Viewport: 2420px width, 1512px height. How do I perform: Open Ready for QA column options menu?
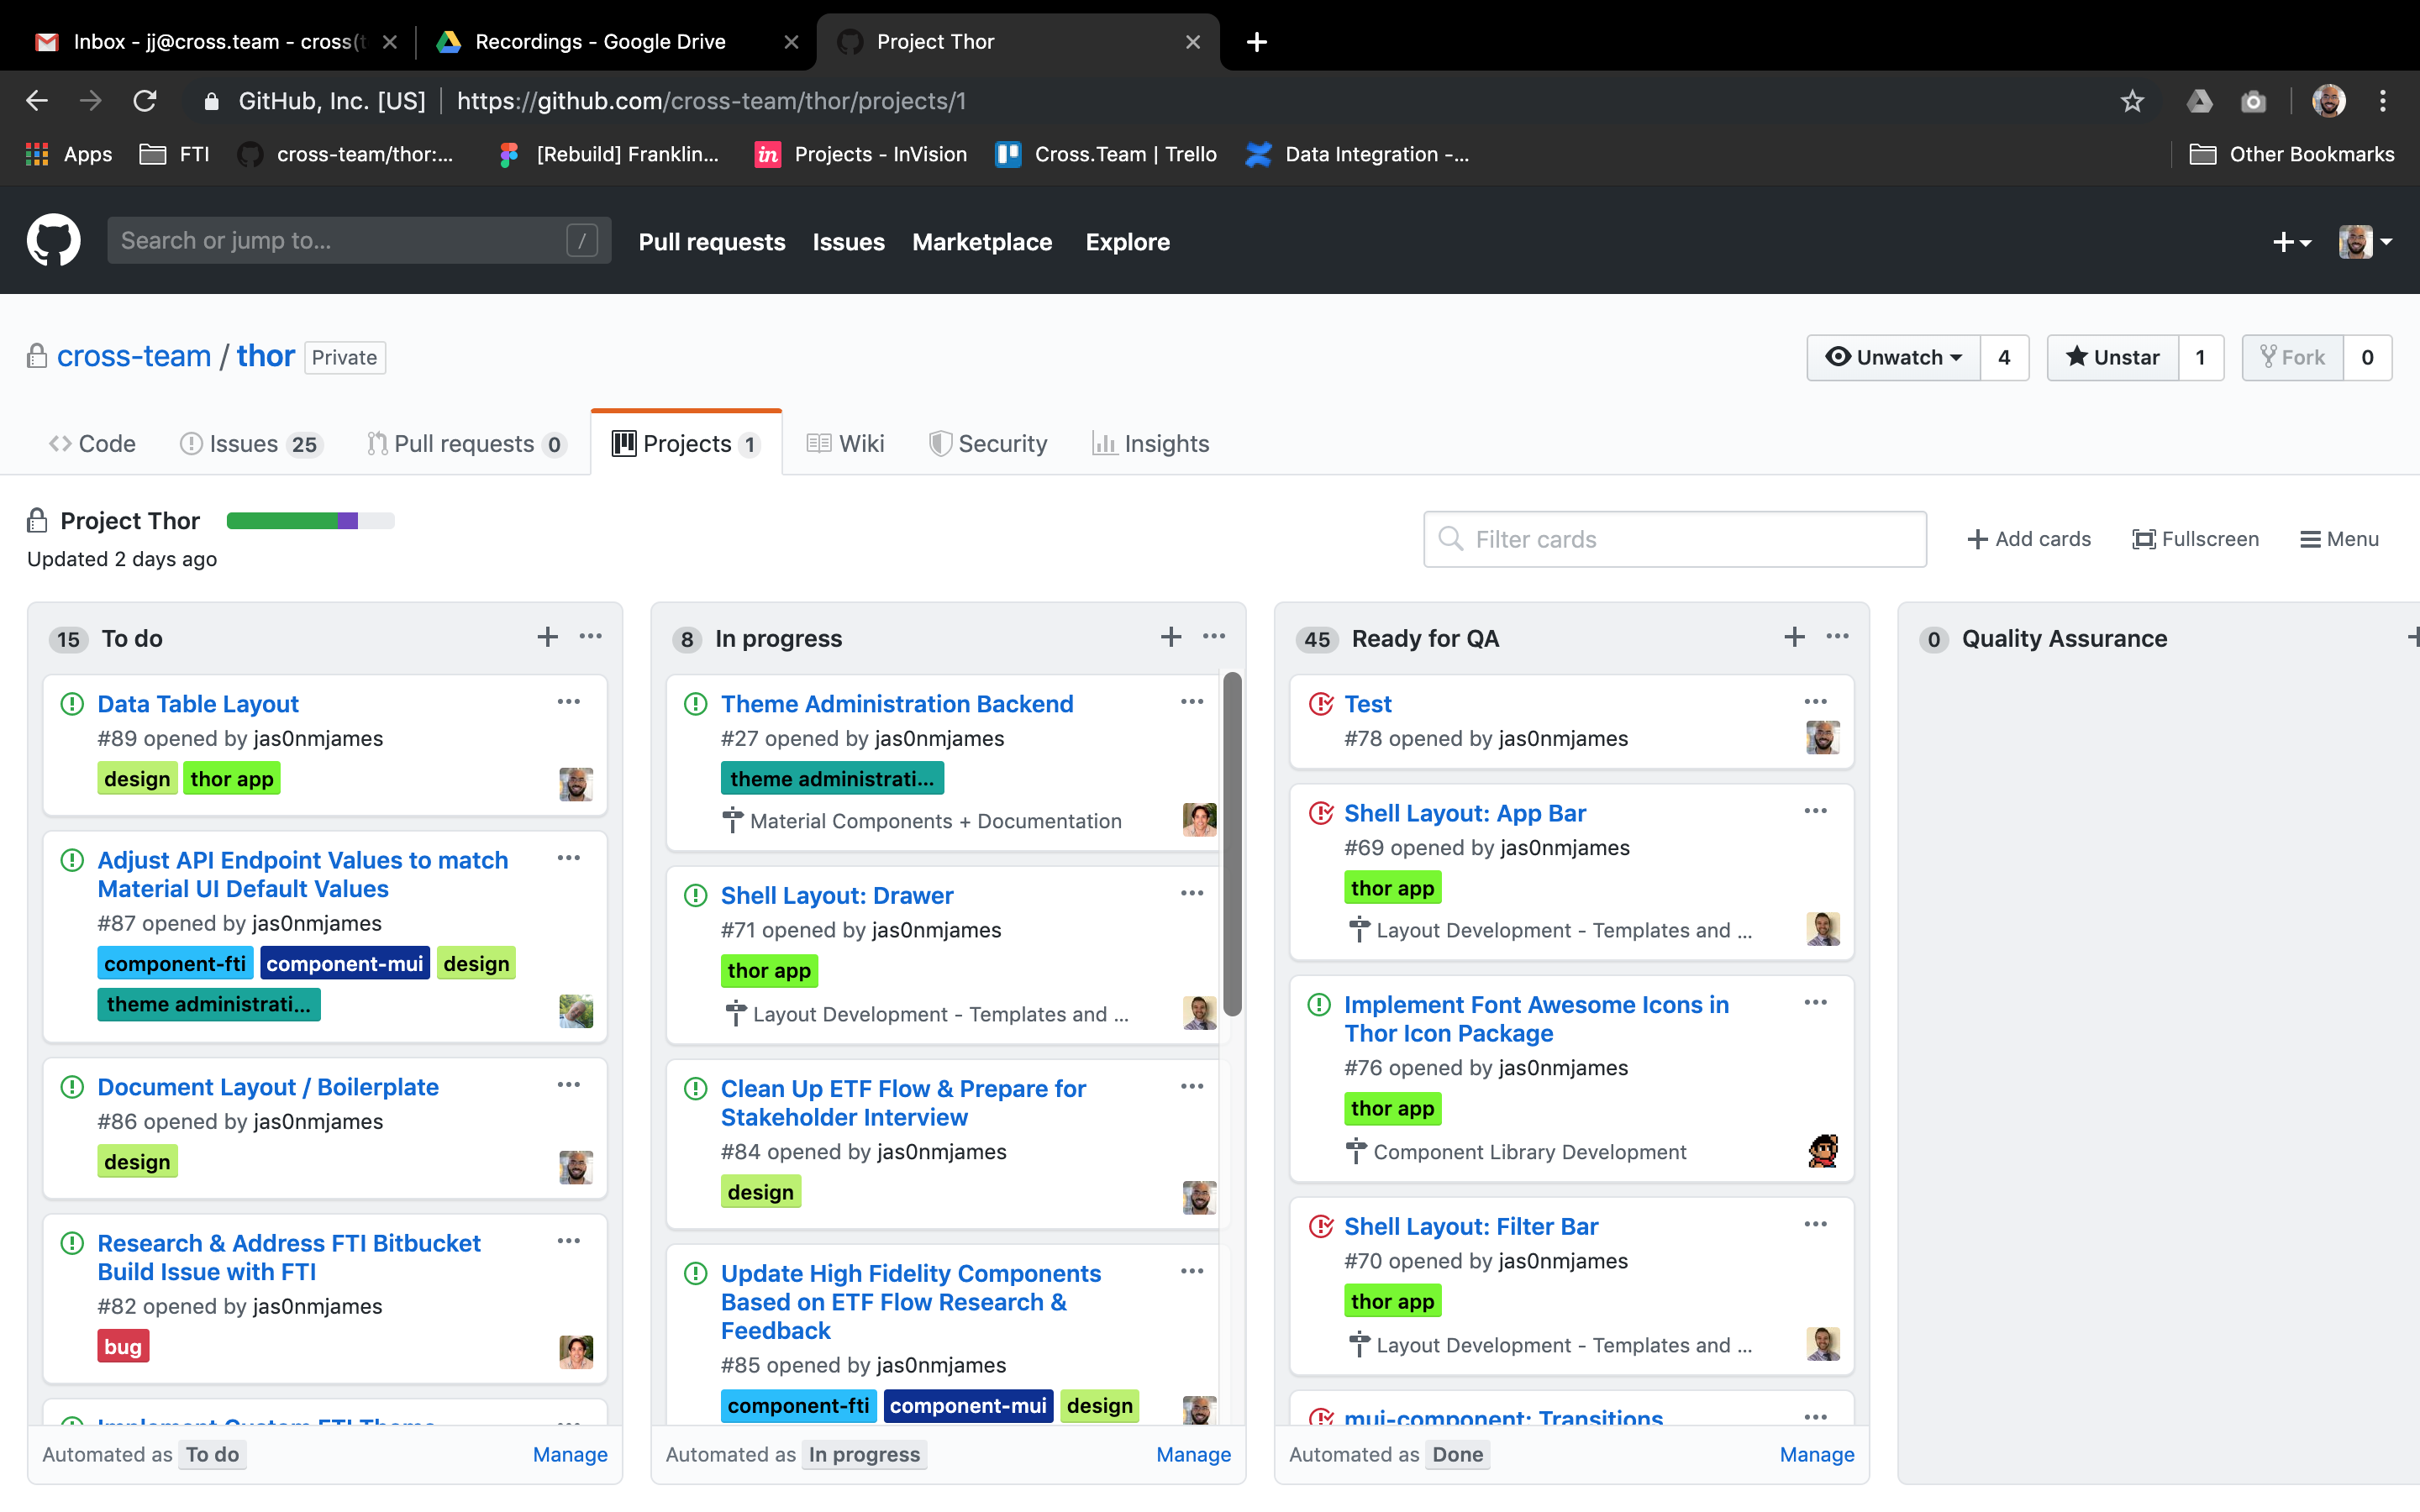click(1837, 637)
